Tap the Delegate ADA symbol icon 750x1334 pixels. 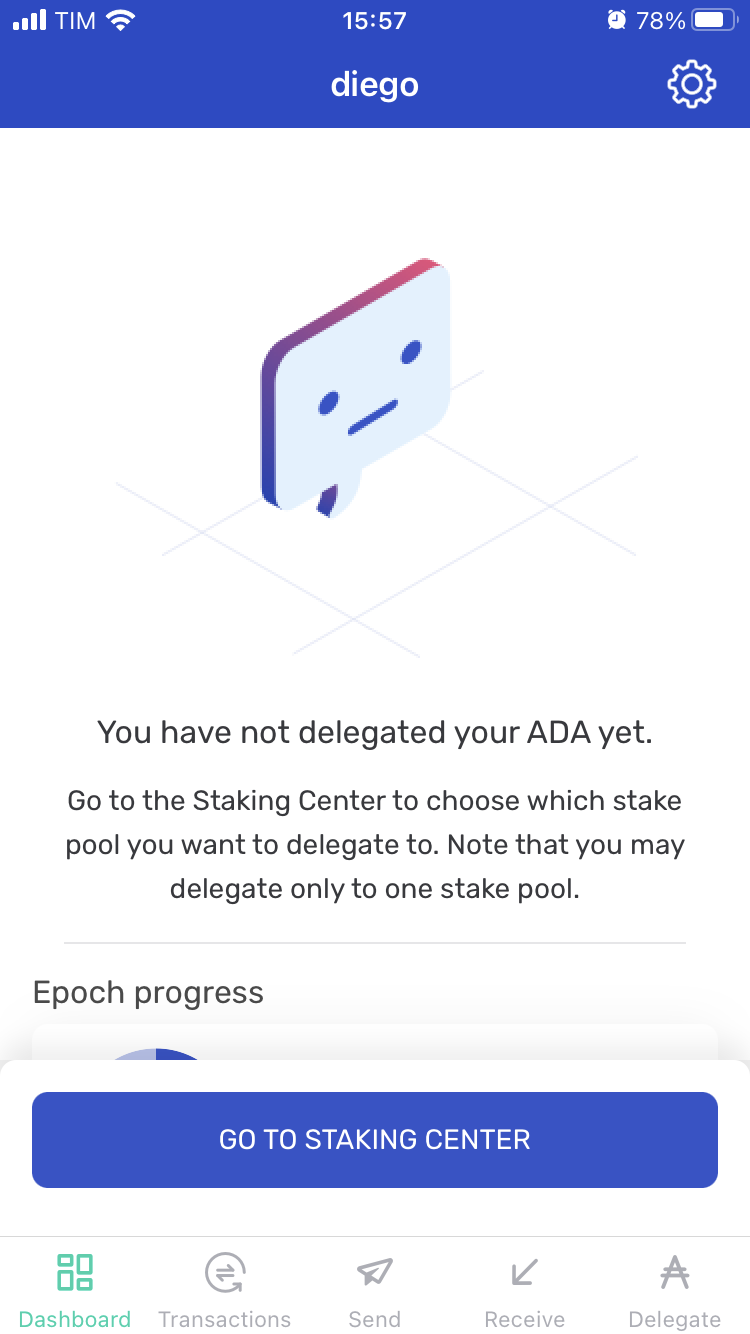[x=675, y=1272]
